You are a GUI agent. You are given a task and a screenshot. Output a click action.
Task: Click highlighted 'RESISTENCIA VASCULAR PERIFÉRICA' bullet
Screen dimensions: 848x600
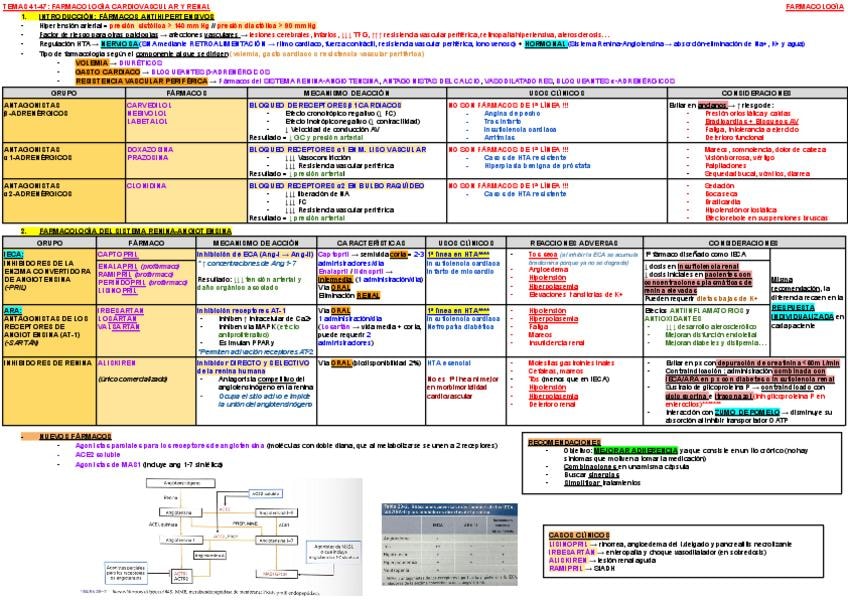point(141,81)
